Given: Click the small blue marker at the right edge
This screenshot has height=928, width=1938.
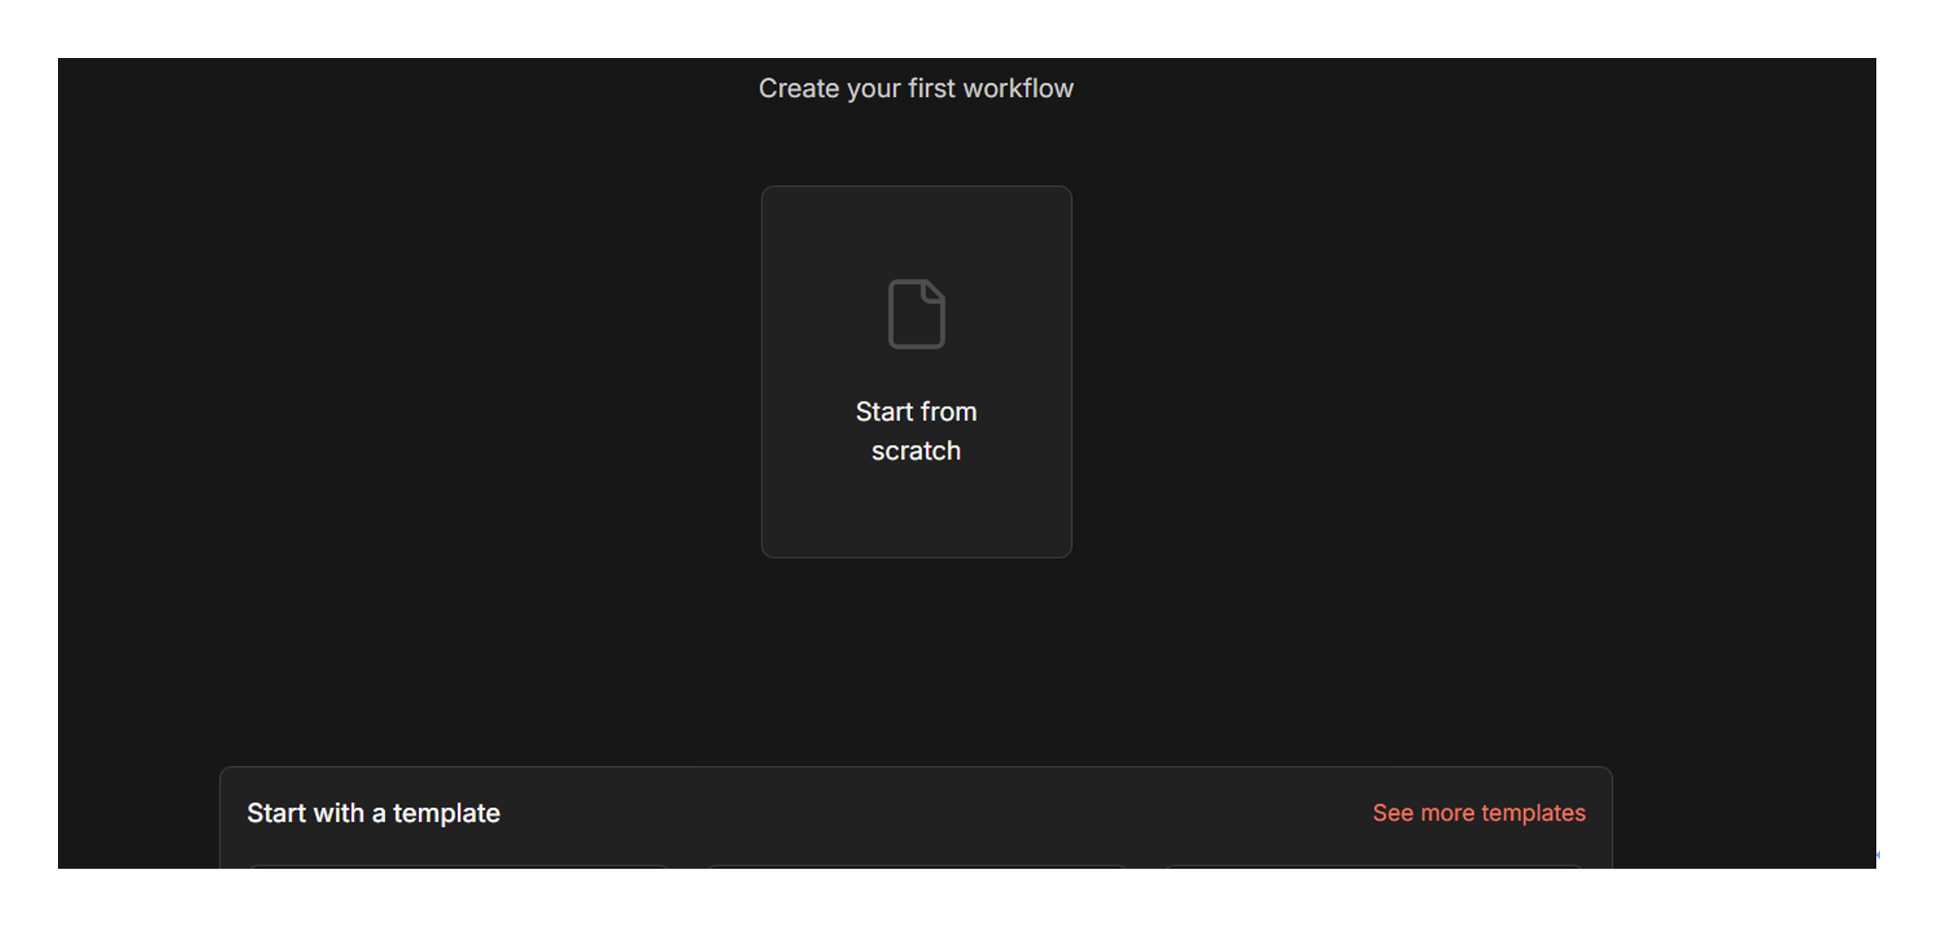Looking at the screenshot, I should pyautogui.click(x=1877, y=855).
